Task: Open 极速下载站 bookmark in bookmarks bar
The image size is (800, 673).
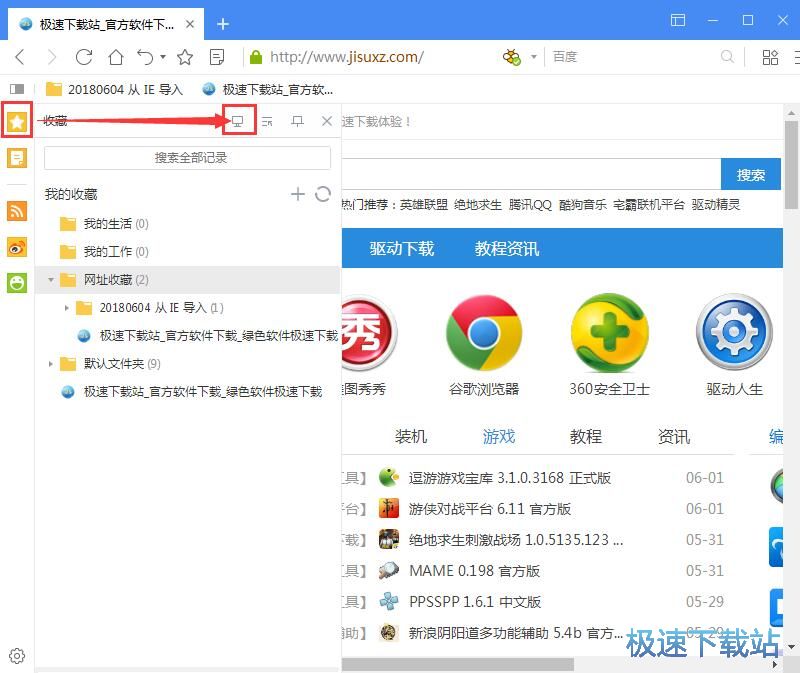Action: (x=268, y=89)
